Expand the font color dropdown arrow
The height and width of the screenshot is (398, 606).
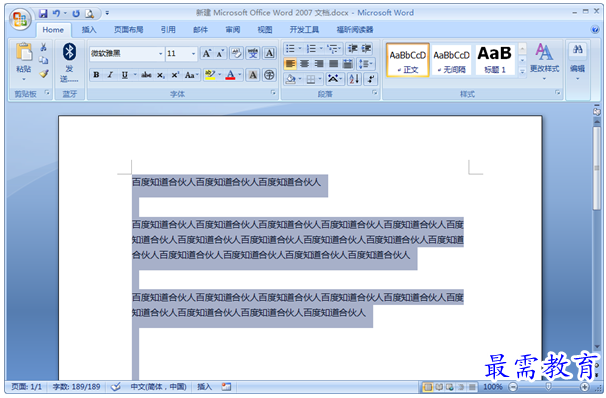[x=240, y=75]
